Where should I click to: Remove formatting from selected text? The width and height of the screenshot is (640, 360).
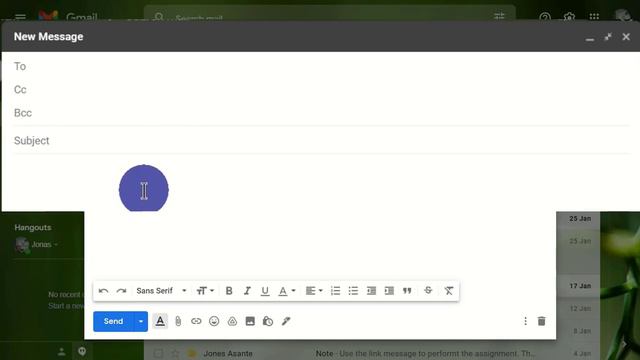coord(449,291)
